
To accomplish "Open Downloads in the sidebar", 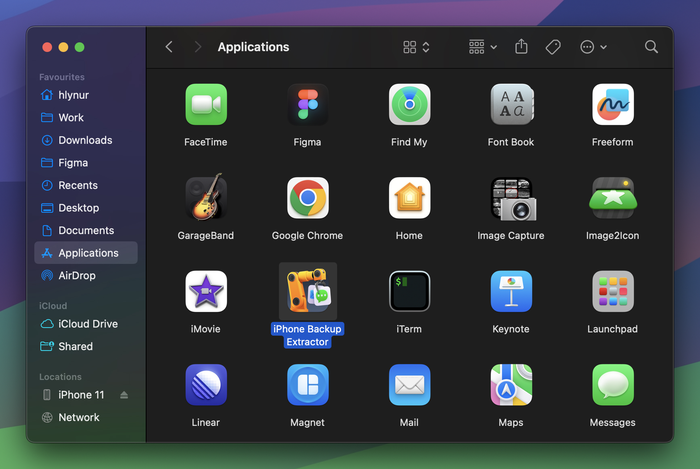I will tap(86, 140).
